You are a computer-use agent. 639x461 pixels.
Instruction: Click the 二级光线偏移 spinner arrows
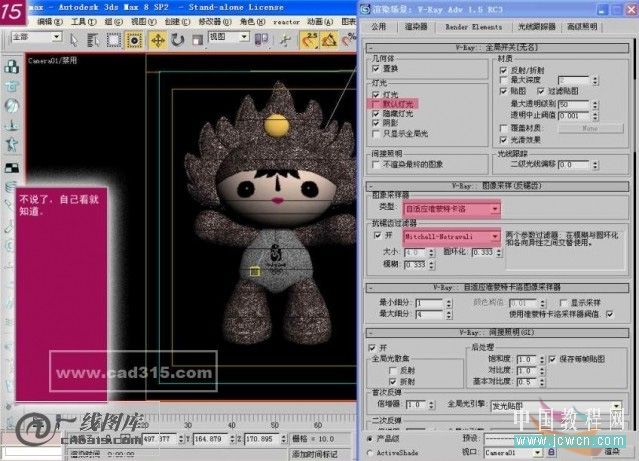[595, 165]
